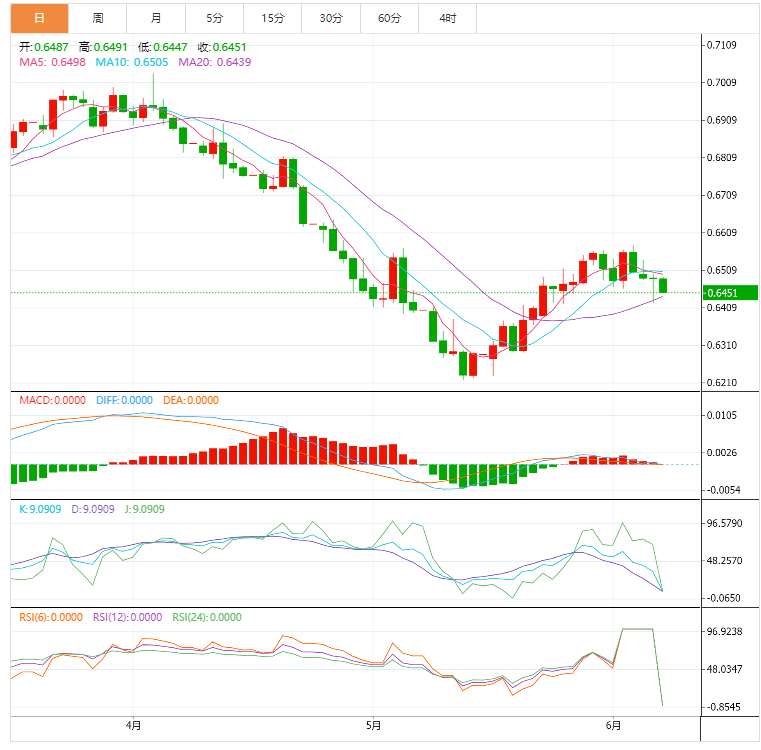The height and width of the screenshot is (750, 761).
Task: Click the 0.0026 MACD axis value
Action: point(721,452)
